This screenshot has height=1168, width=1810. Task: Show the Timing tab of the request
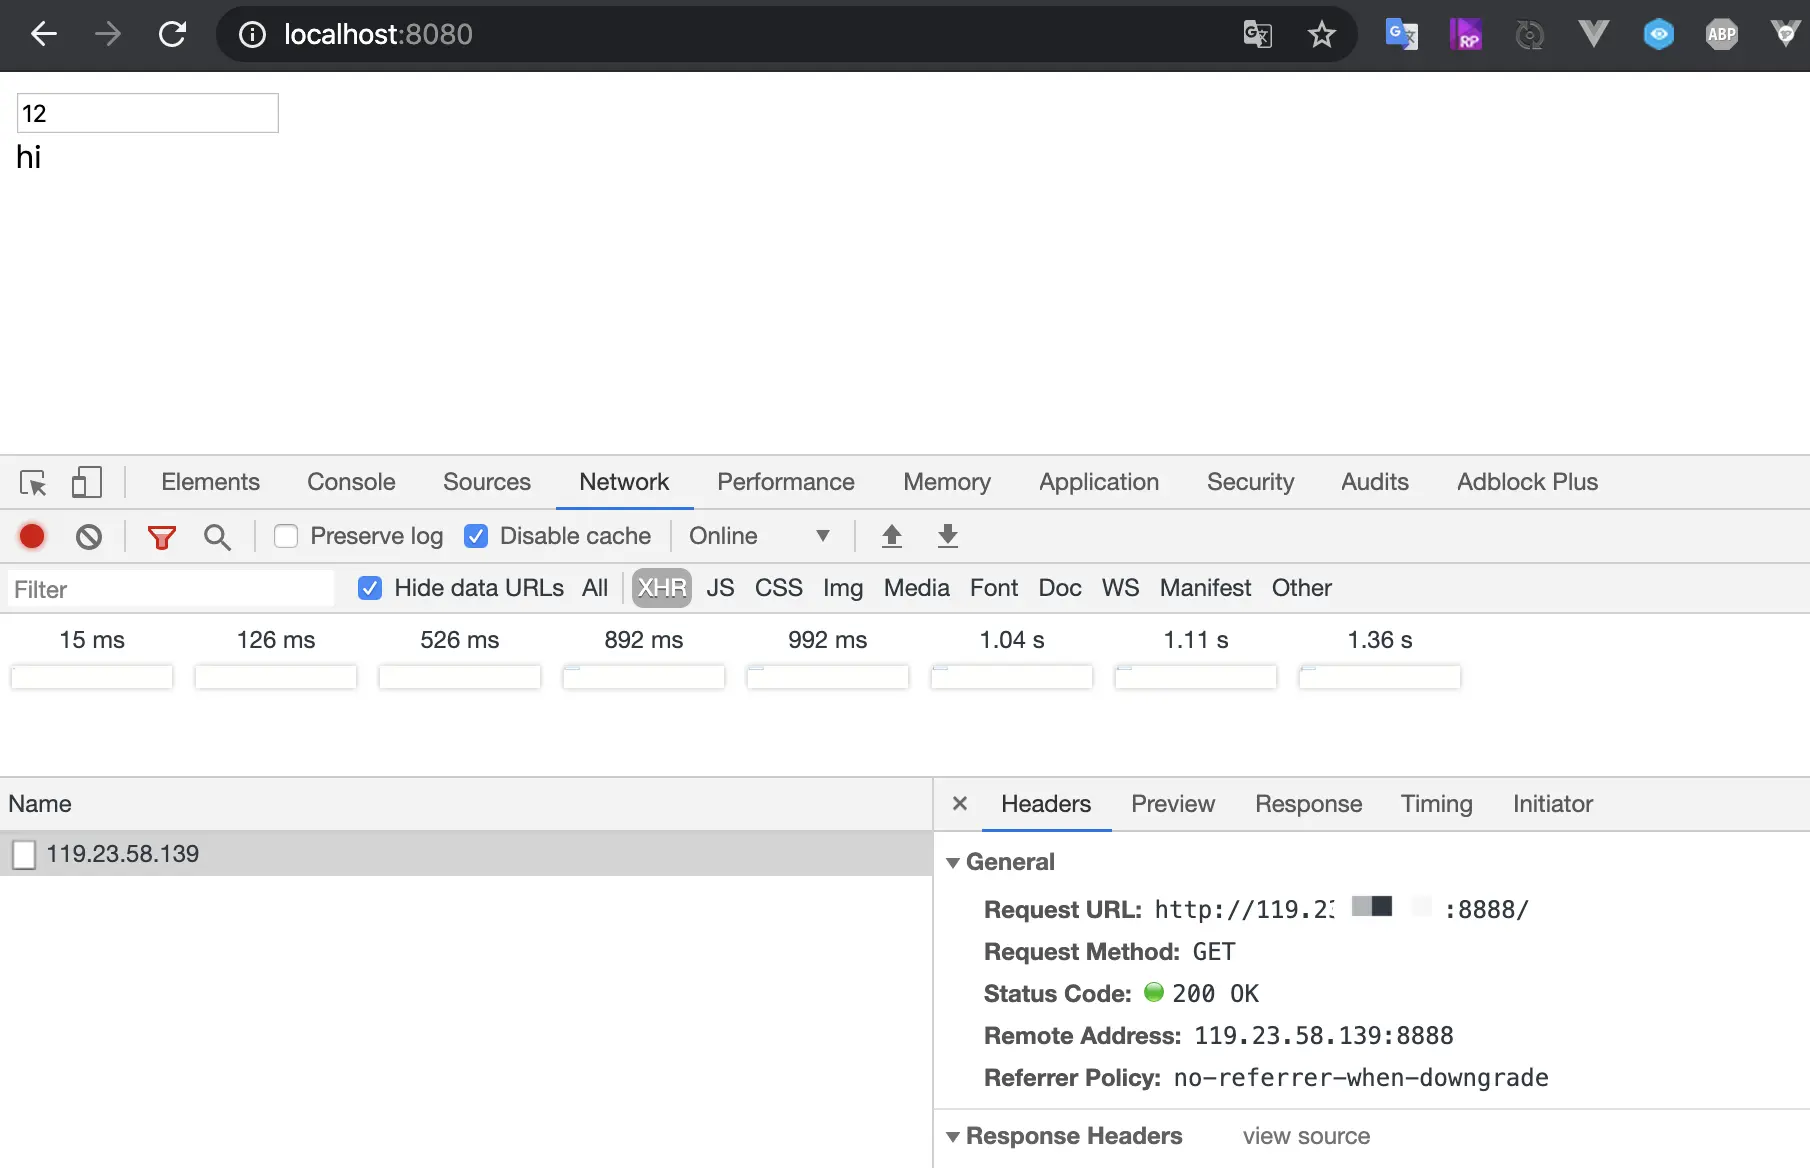click(1436, 804)
